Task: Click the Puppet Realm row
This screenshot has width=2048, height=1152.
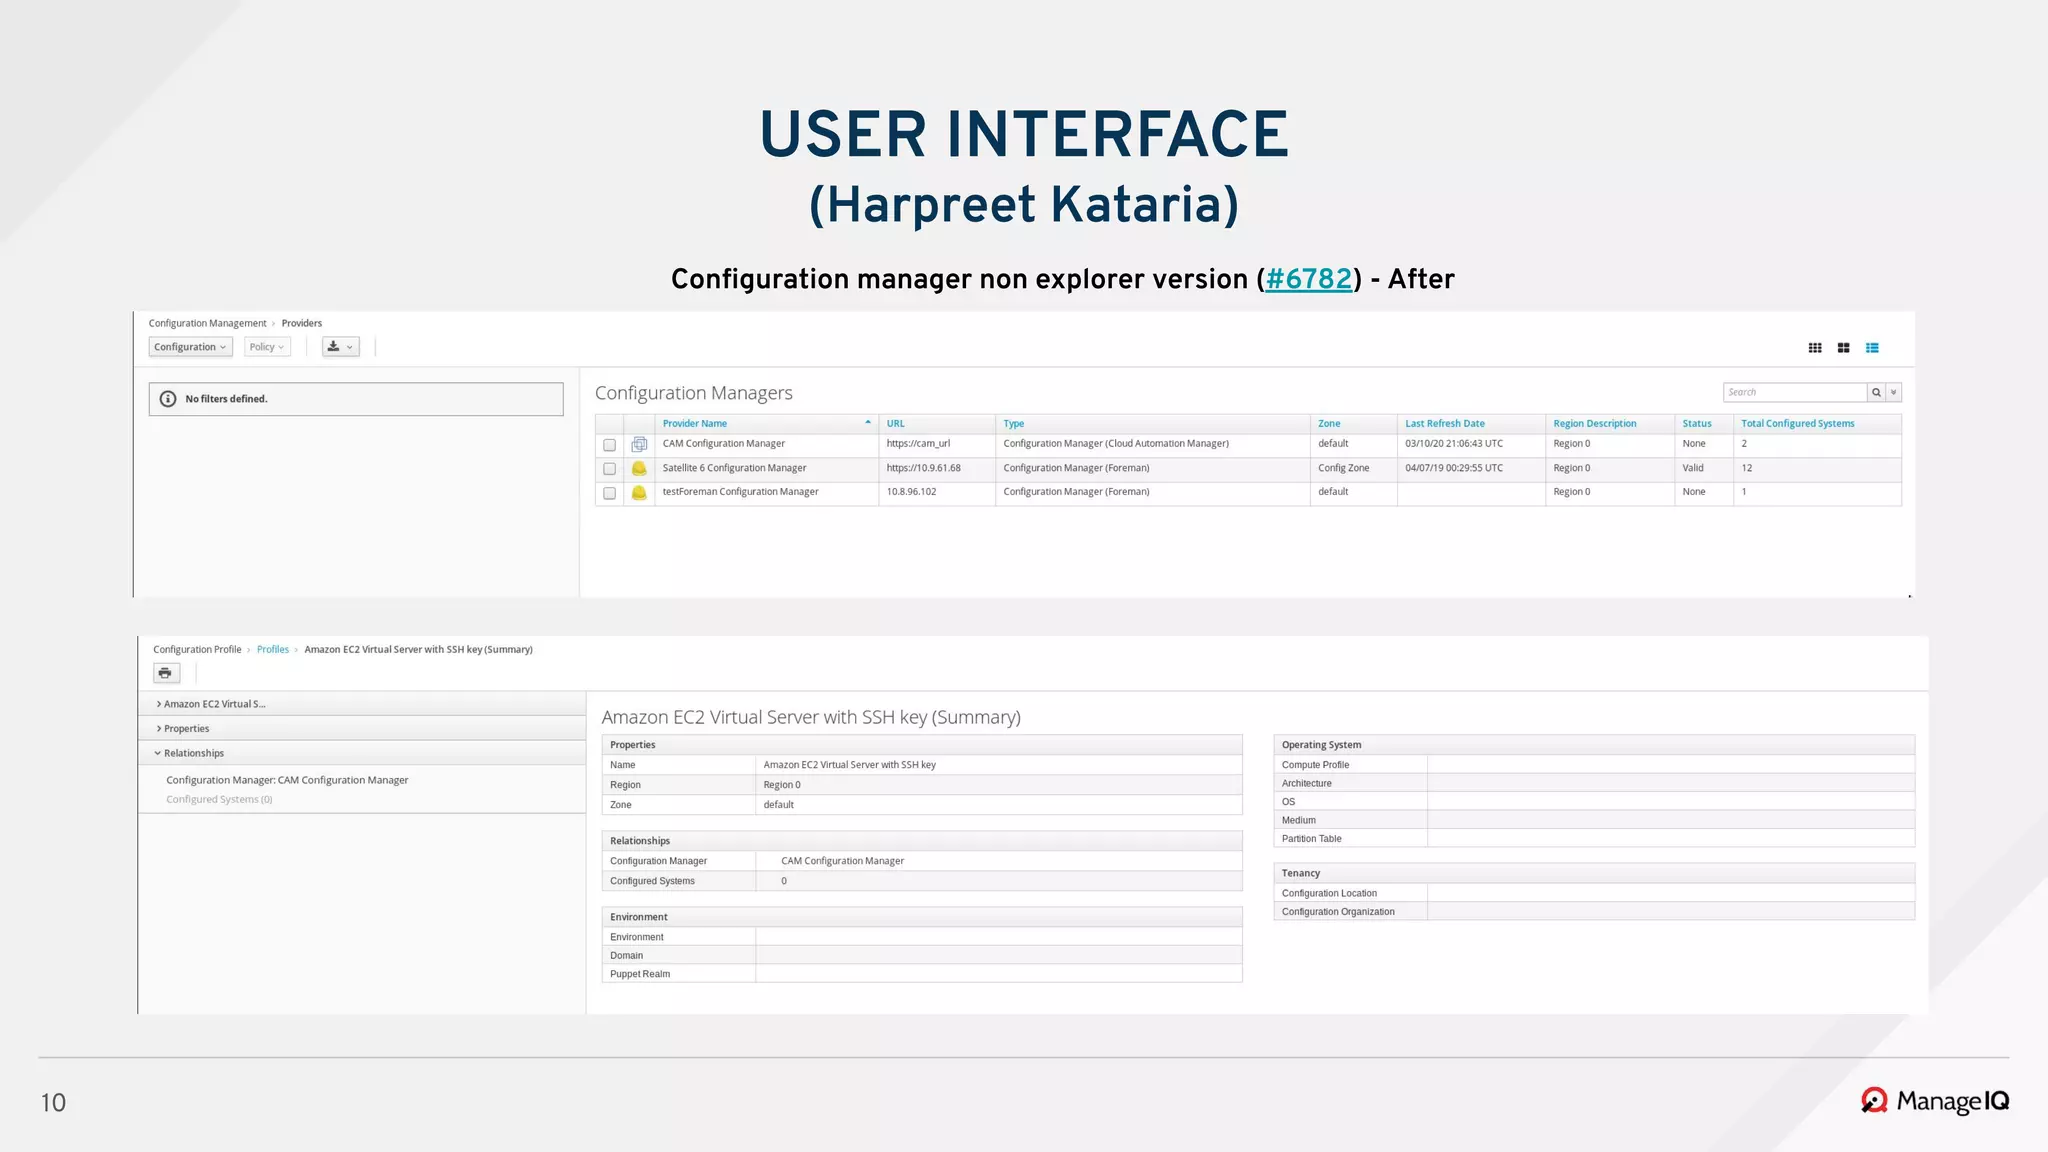Action: click(x=922, y=974)
